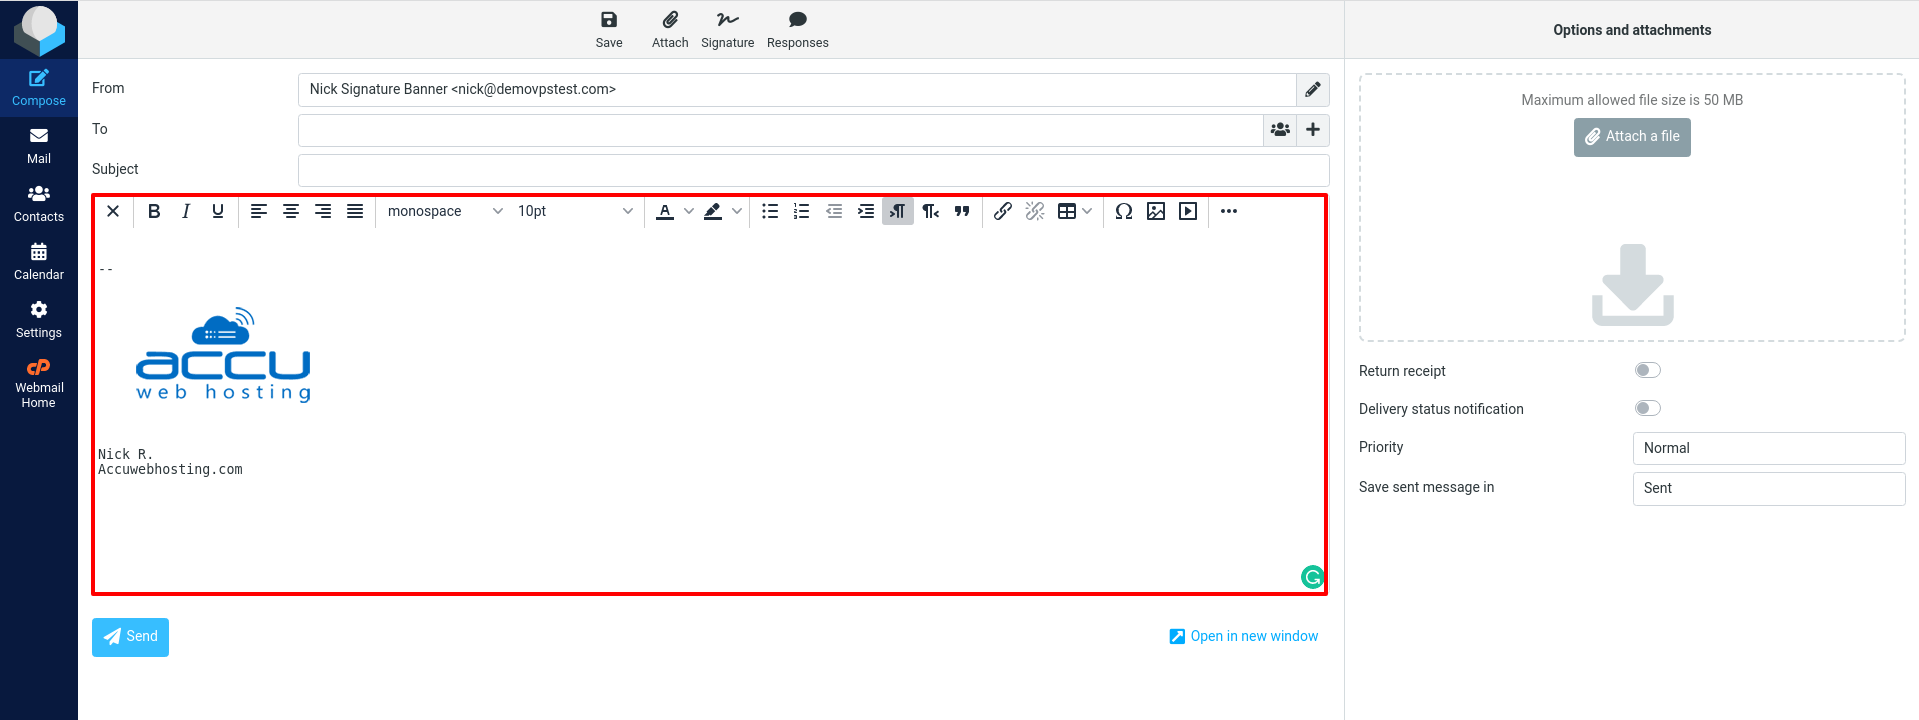The image size is (1919, 720).
Task: Align text left
Action: pyautogui.click(x=259, y=211)
